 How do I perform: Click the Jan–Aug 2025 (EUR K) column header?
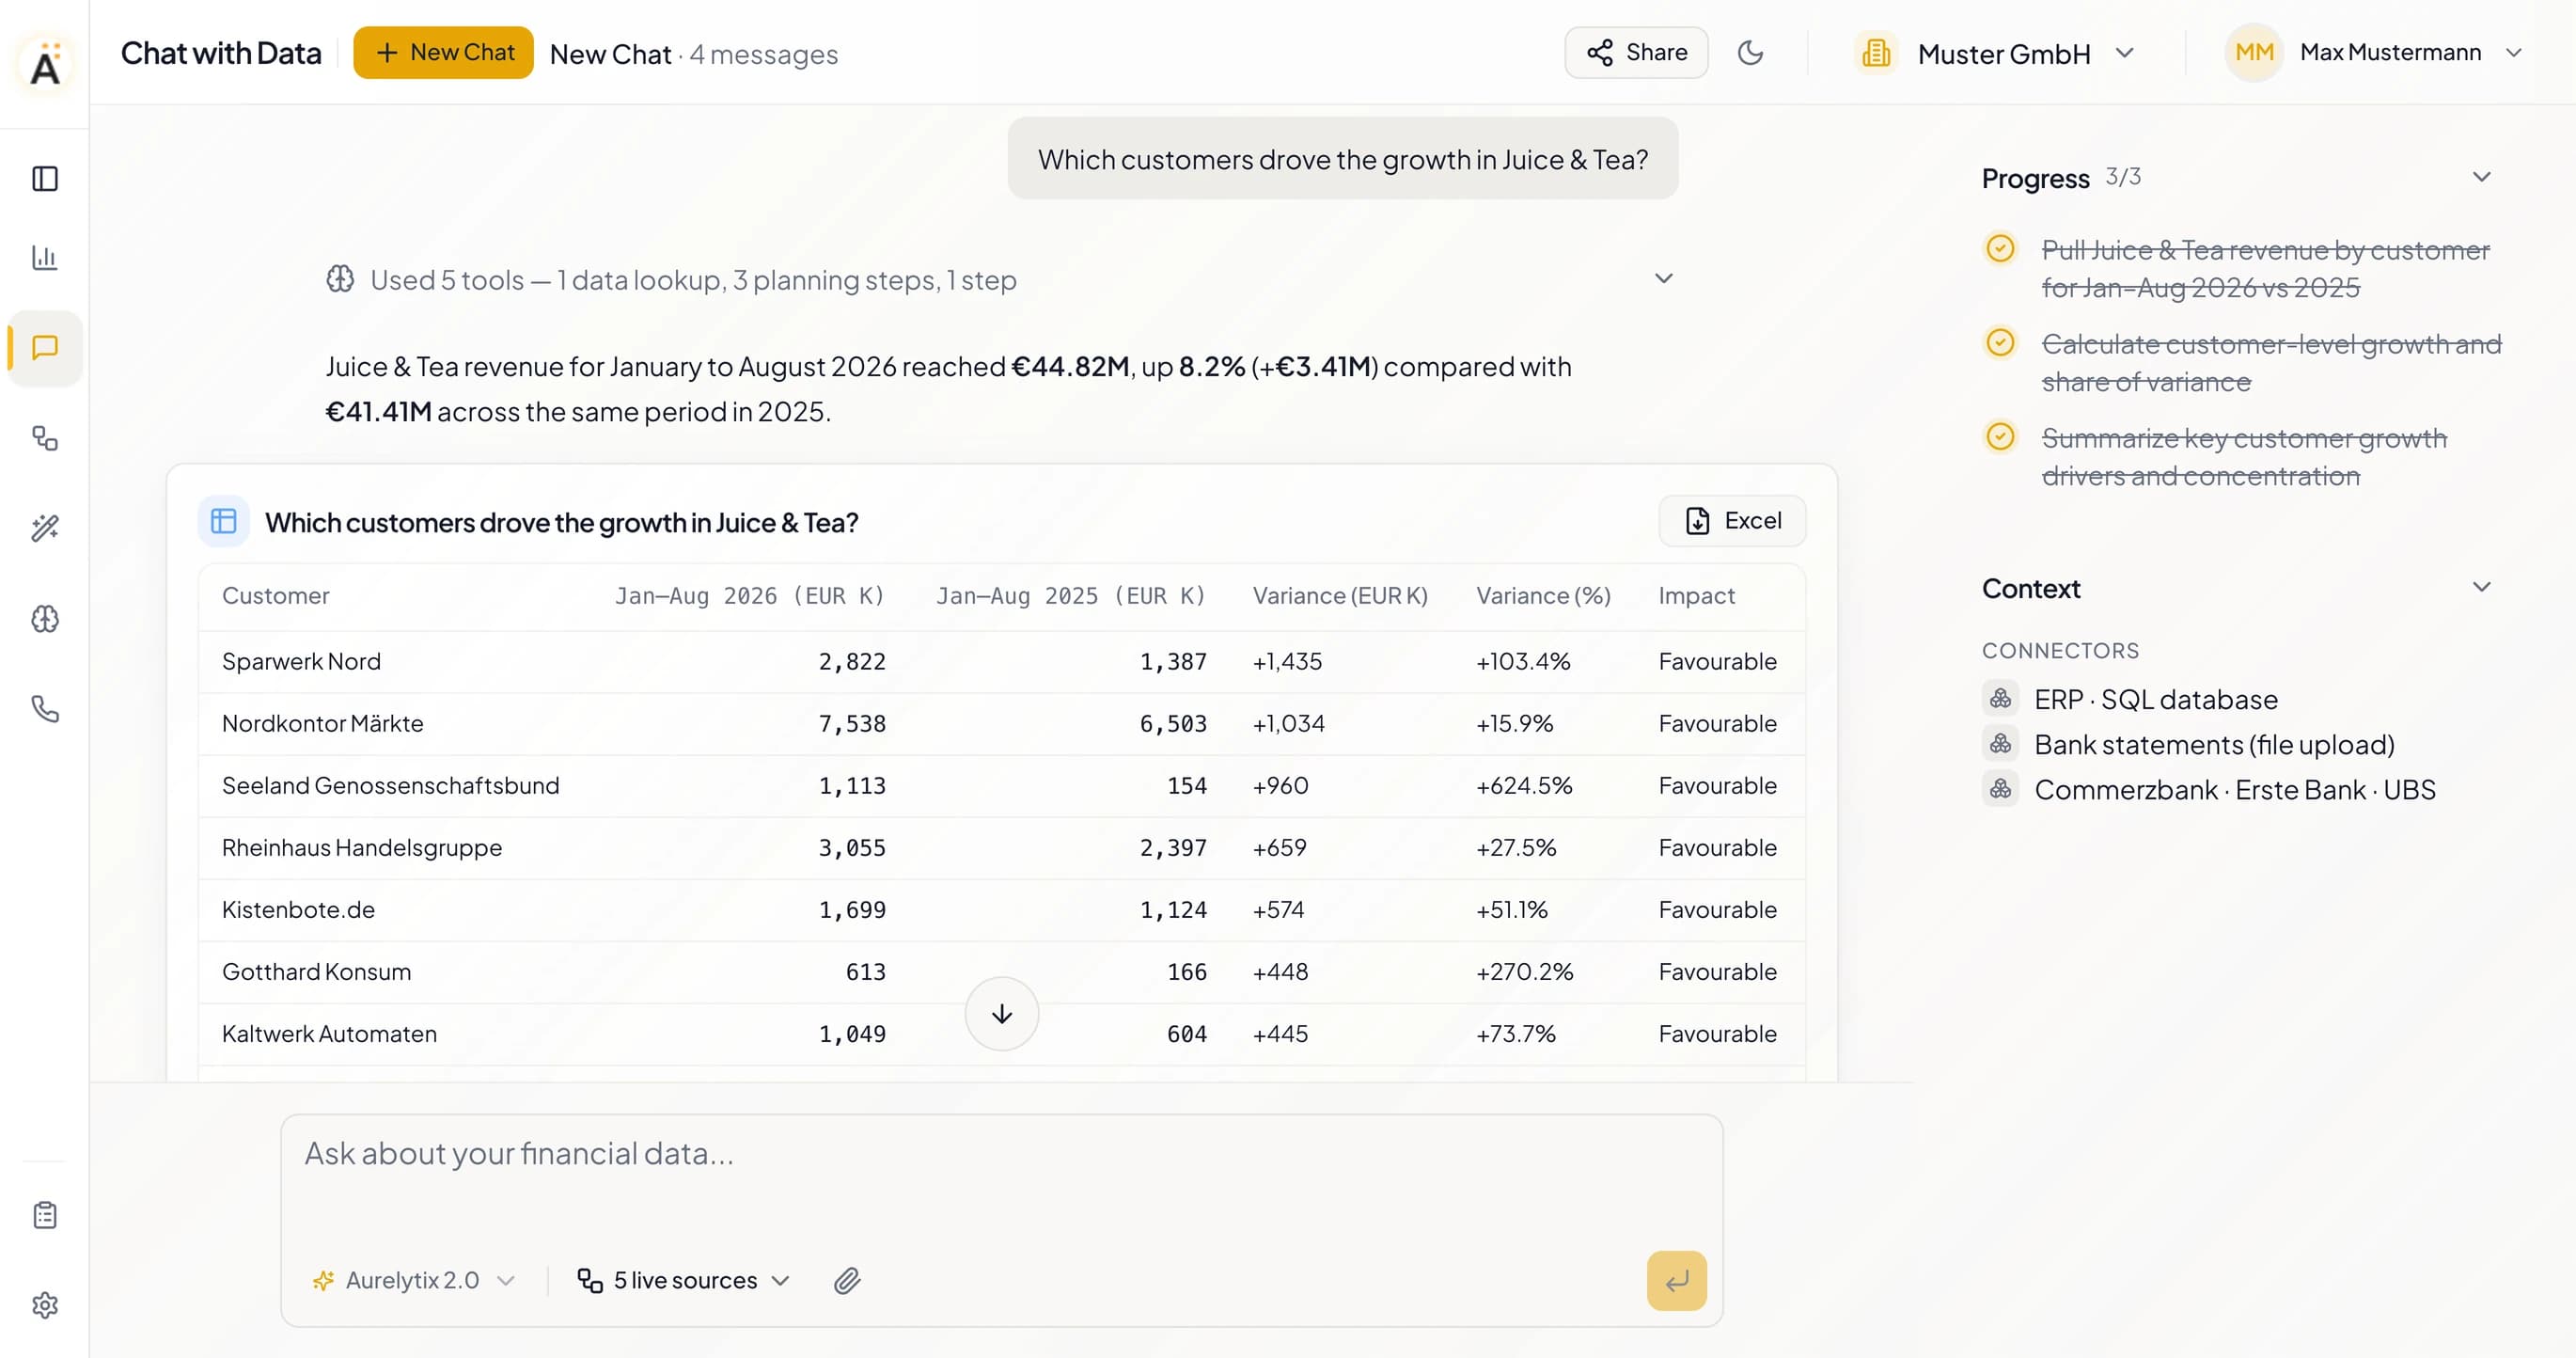1071,596
